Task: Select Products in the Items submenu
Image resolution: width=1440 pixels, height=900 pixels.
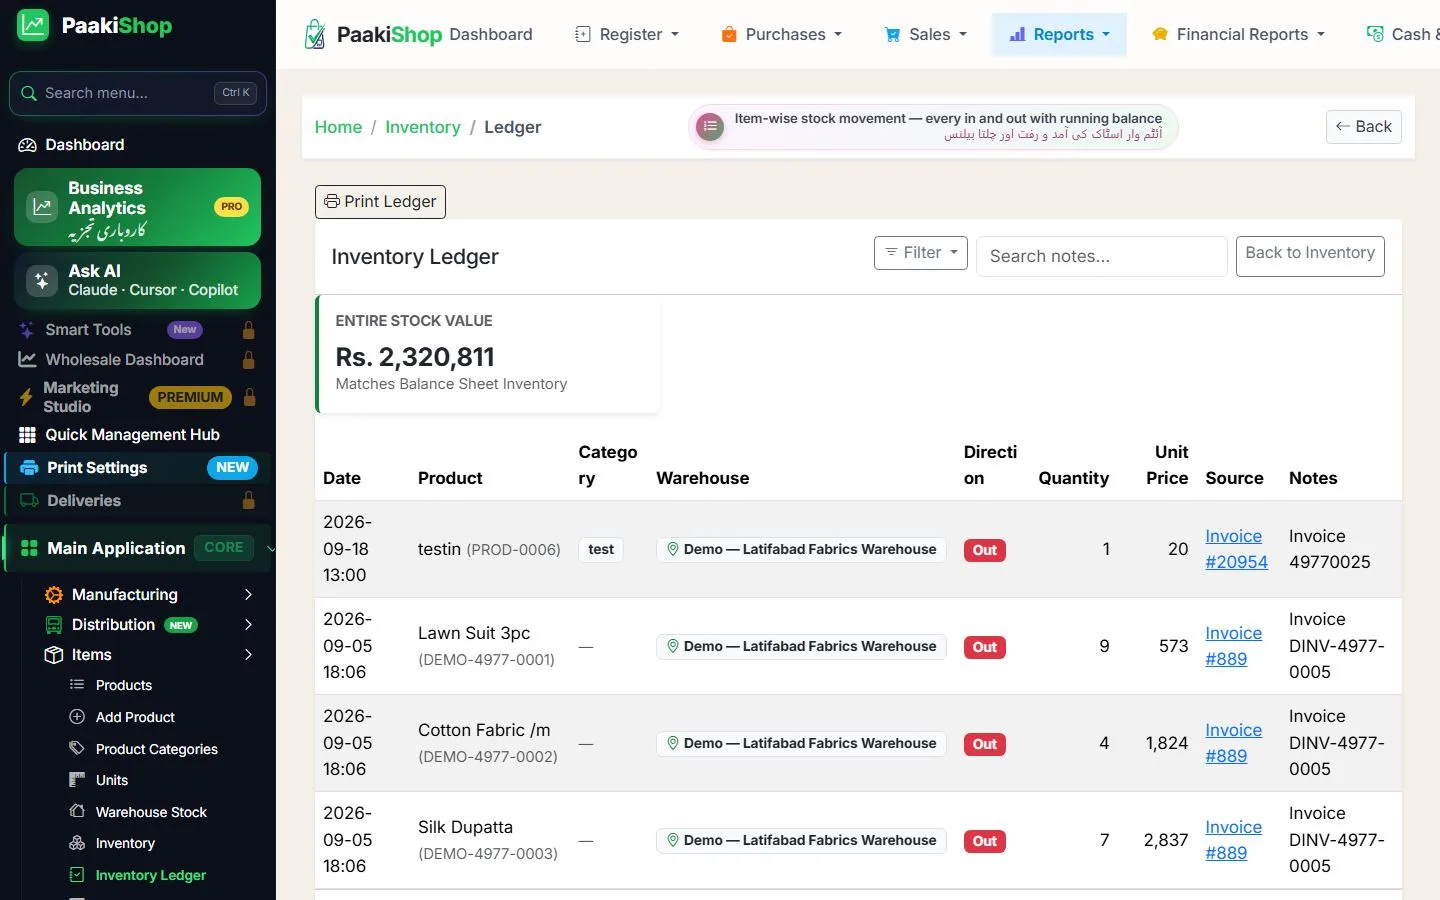Action: pyautogui.click(x=124, y=685)
